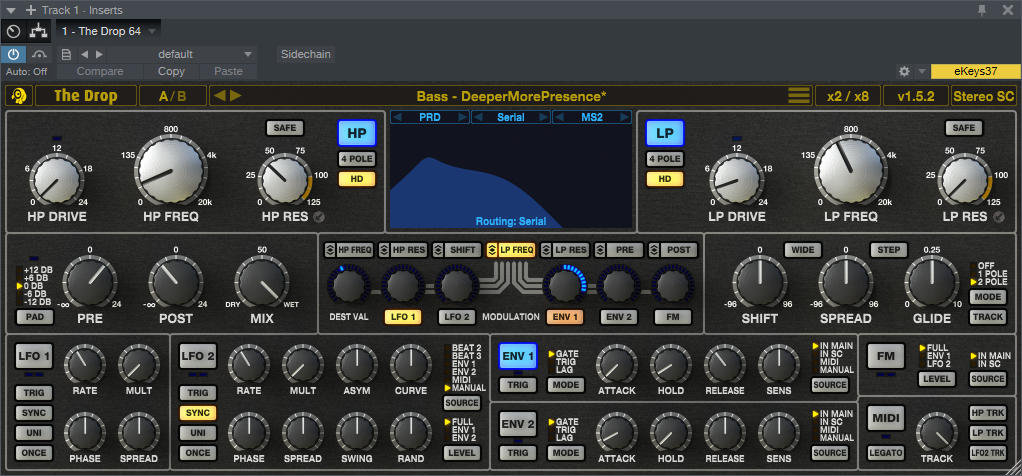
Task: Click the Copy preset button
Action: point(171,71)
